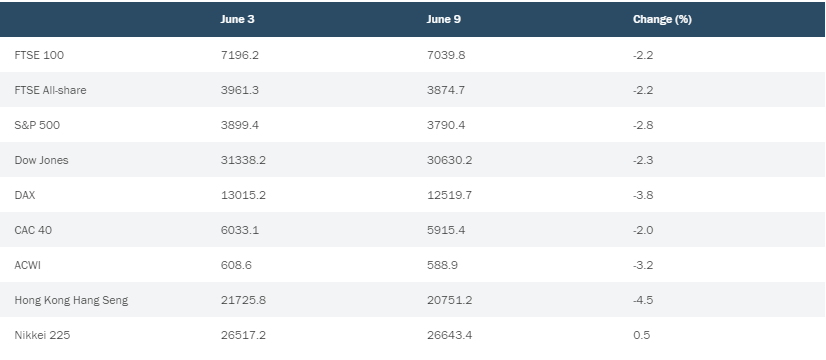Image resolution: width=826 pixels, height=360 pixels.
Task: Click the FTSE 100 June 3 value 7196.2
Action: pos(240,55)
